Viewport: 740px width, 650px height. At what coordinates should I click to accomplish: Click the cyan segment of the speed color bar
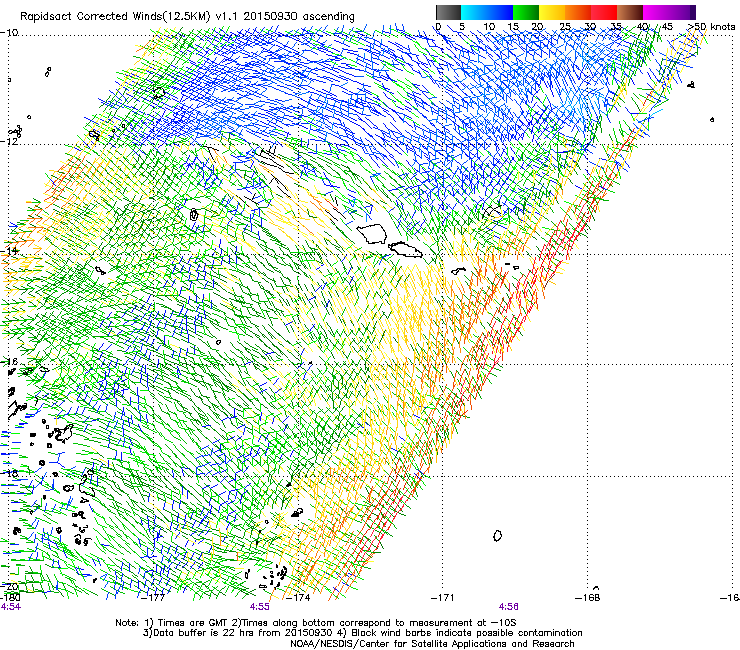473,12
